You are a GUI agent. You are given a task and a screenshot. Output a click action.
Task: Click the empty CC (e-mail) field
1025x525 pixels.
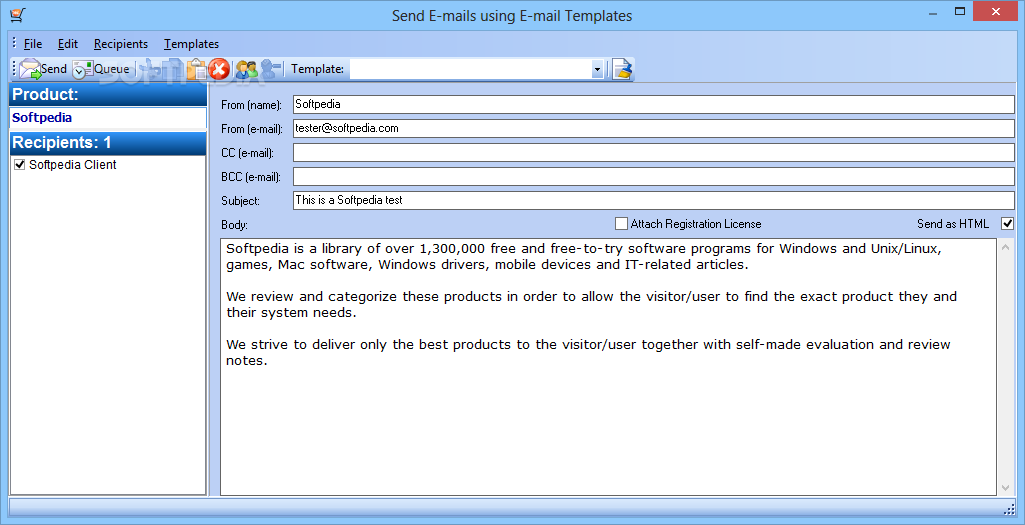click(x=654, y=152)
